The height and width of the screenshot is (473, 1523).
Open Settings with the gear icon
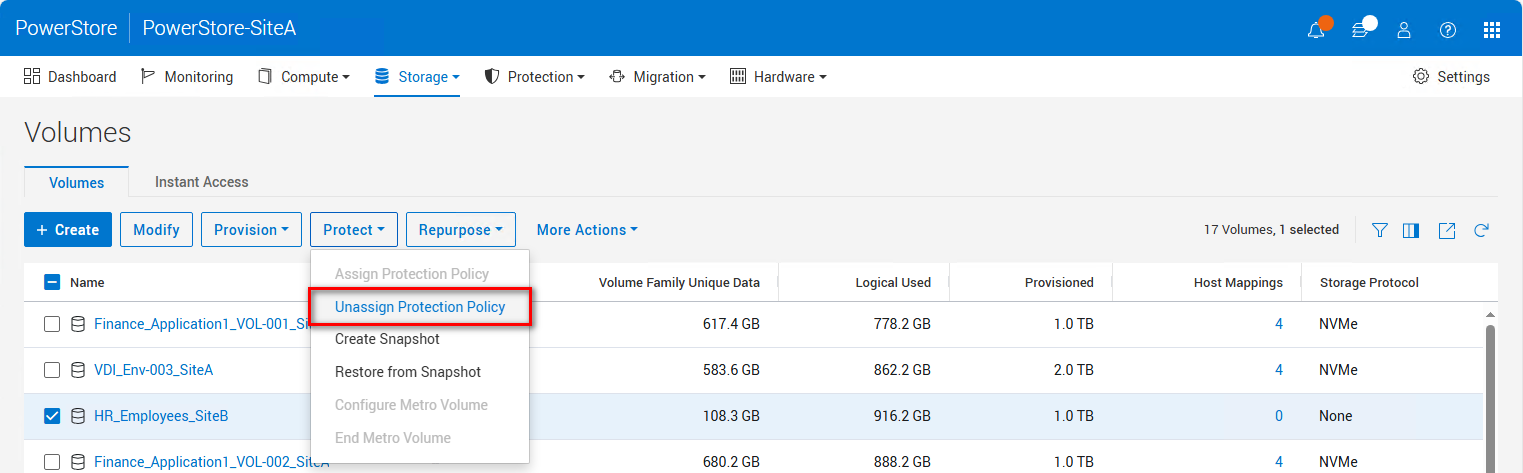pyautogui.click(x=1451, y=77)
